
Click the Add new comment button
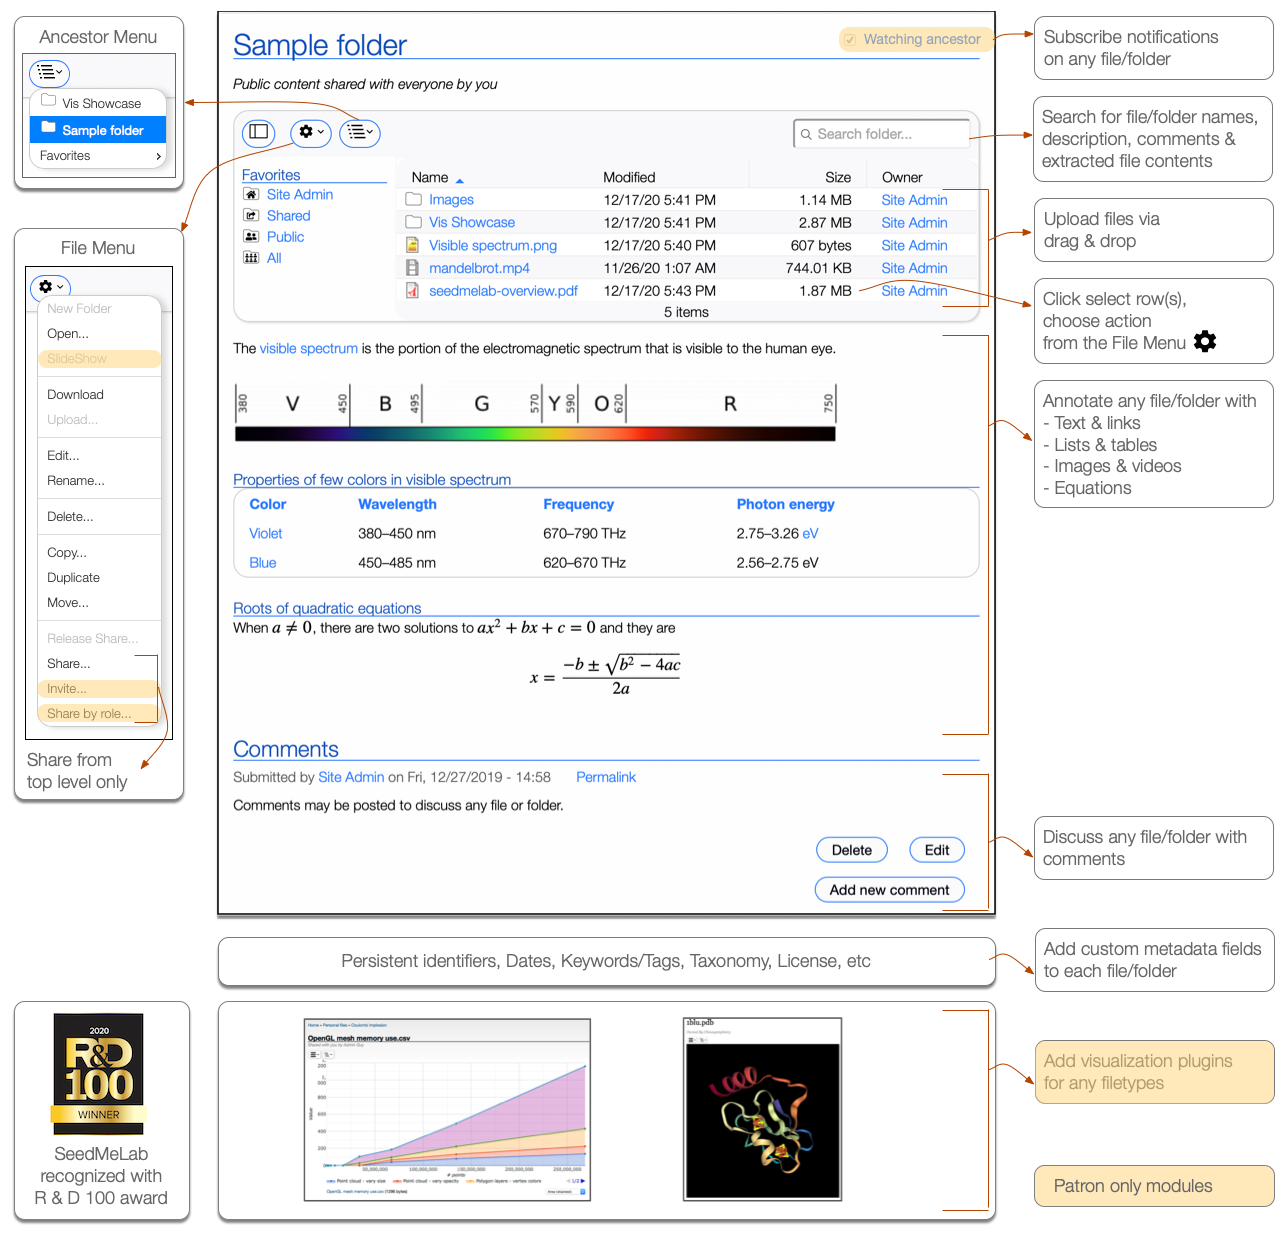889,889
